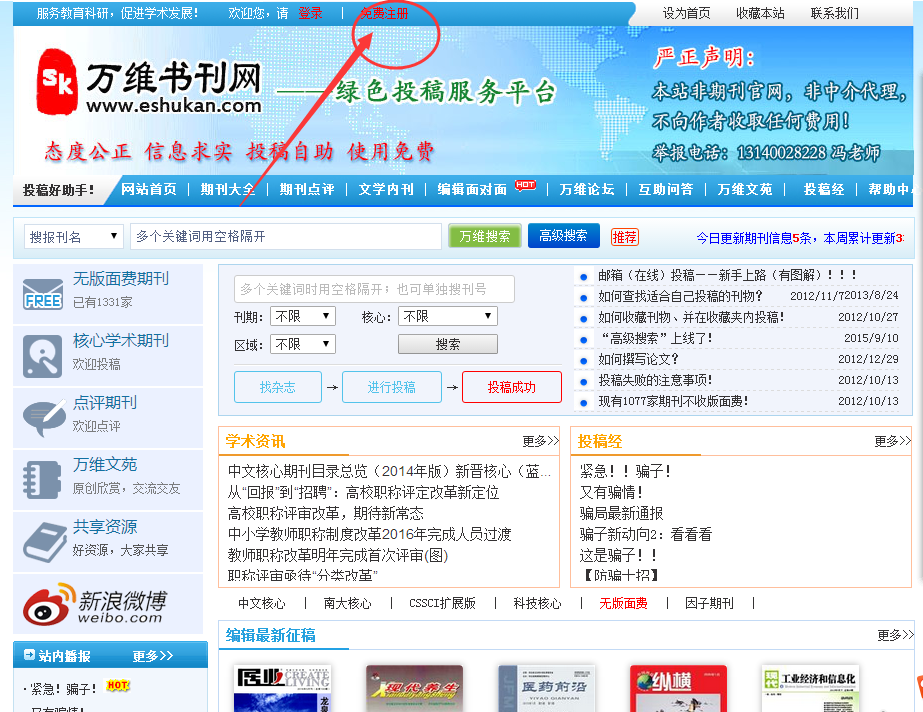Click the main keyword search input field

285,236
